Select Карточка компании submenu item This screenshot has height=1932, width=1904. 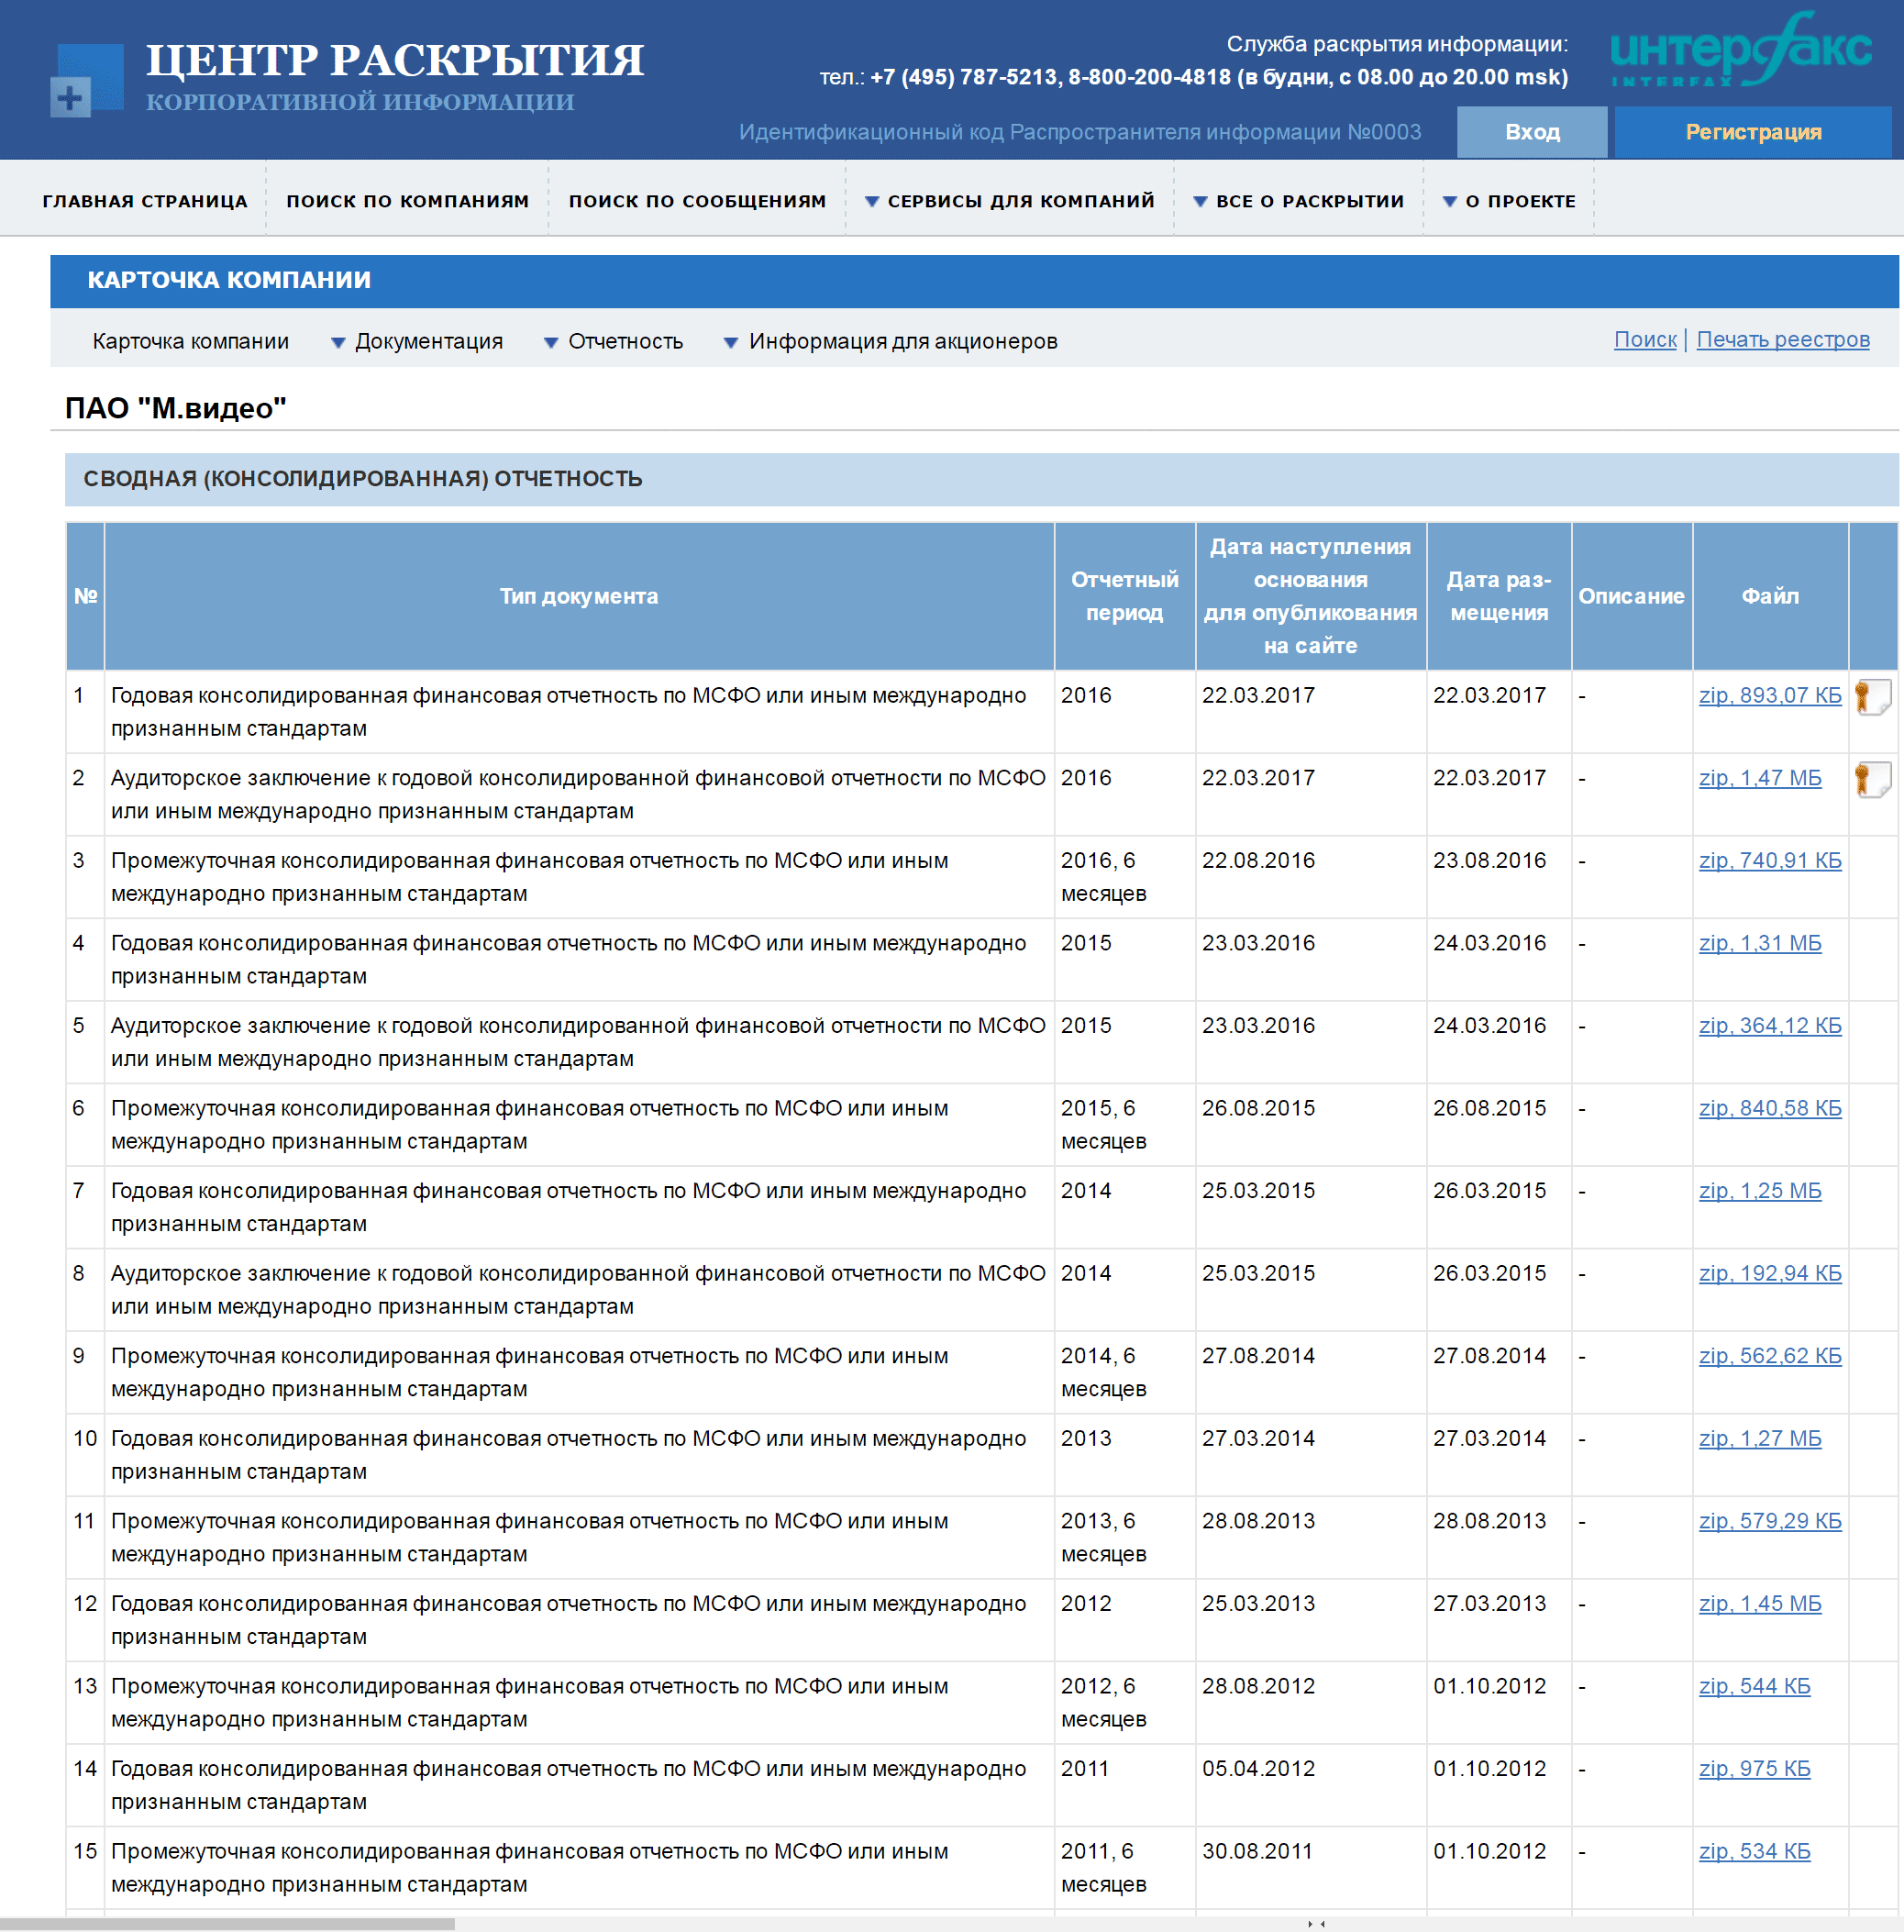click(x=191, y=342)
